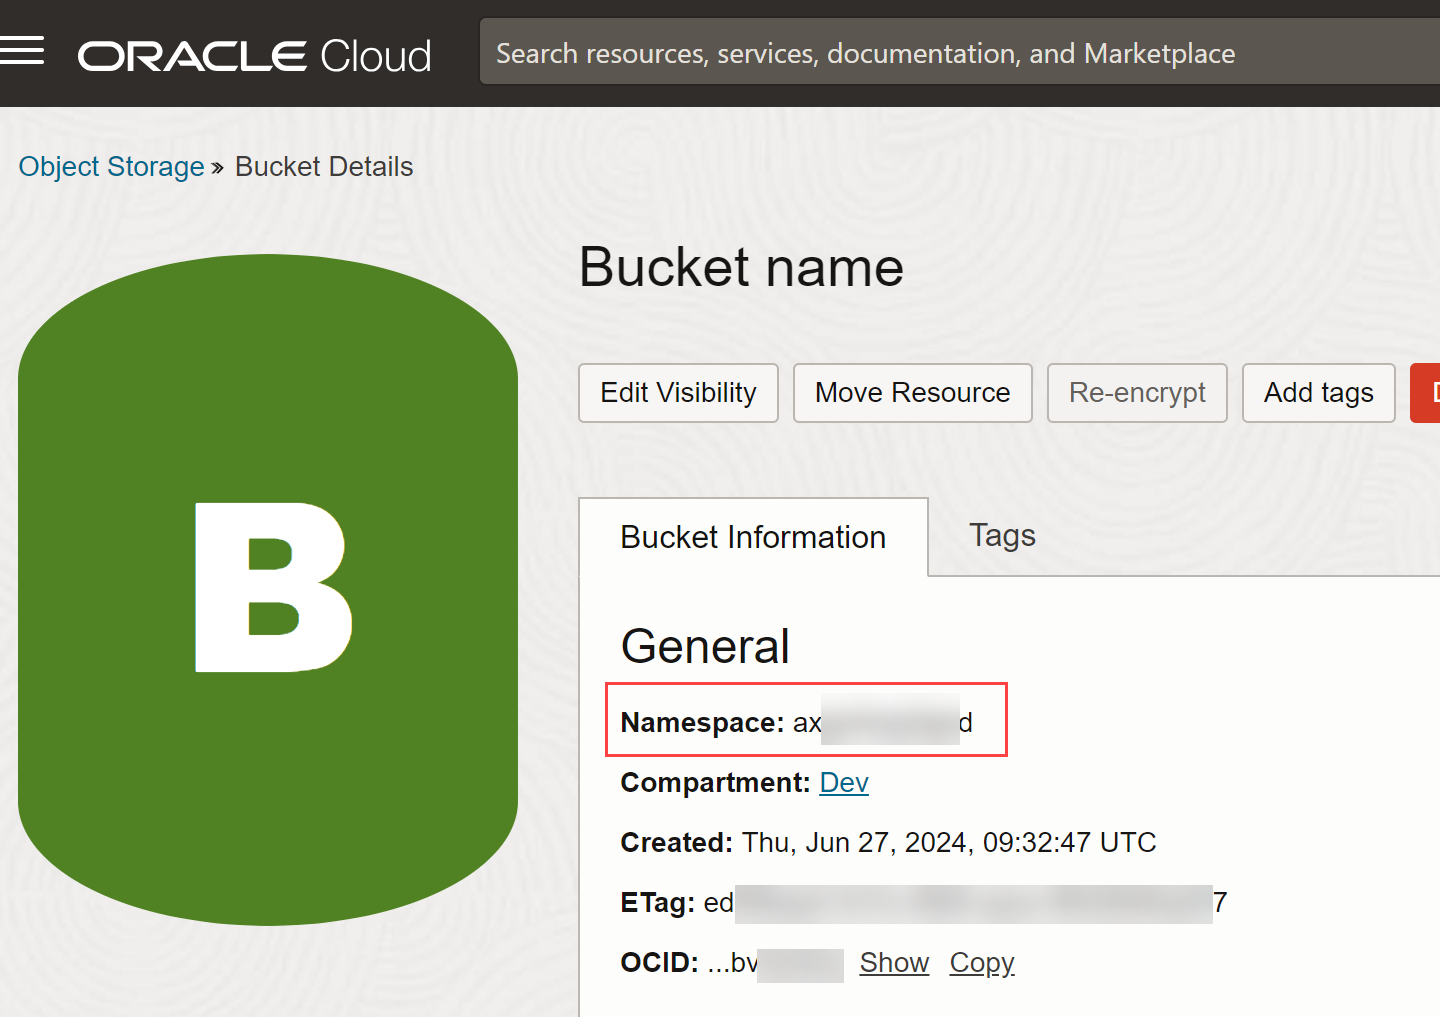Copy the OCID to clipboard

[x=982, y=962]
